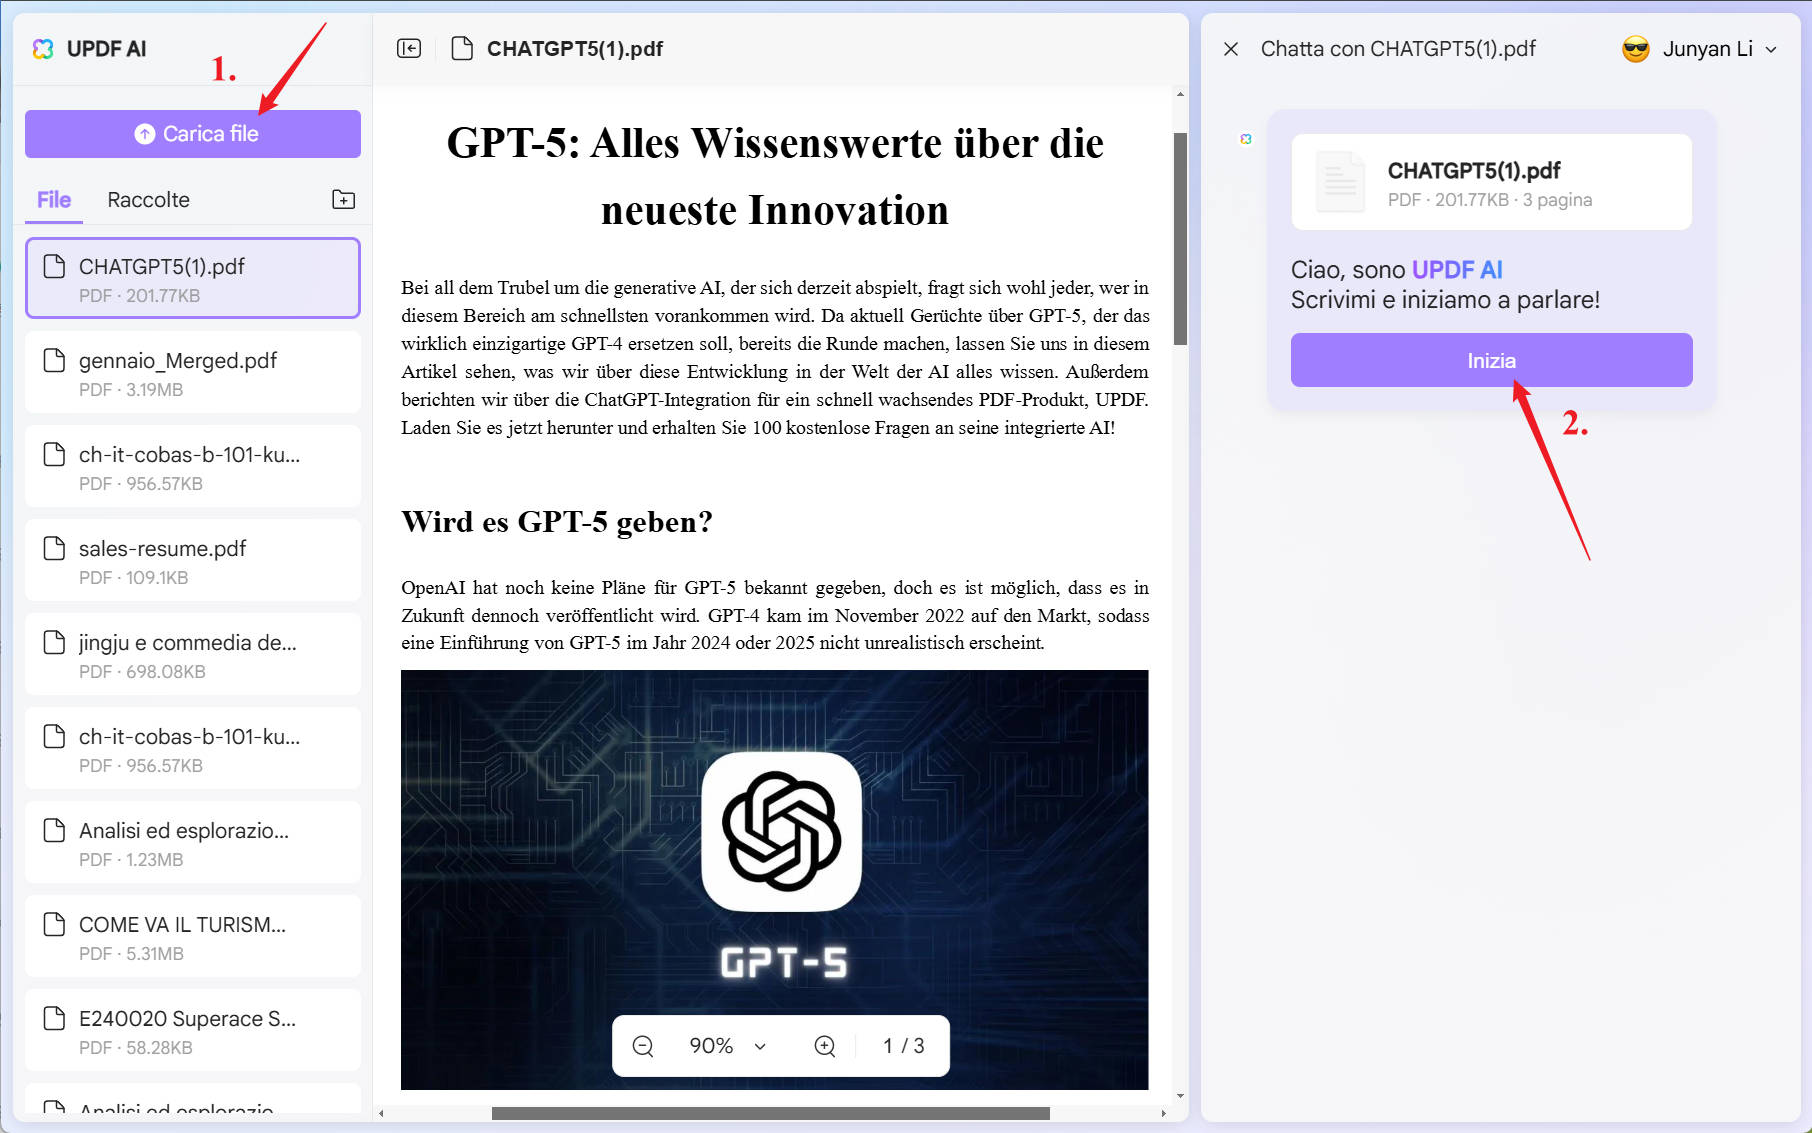
Task: Open sales-resume.pdf from the file list
Action: 193,561
